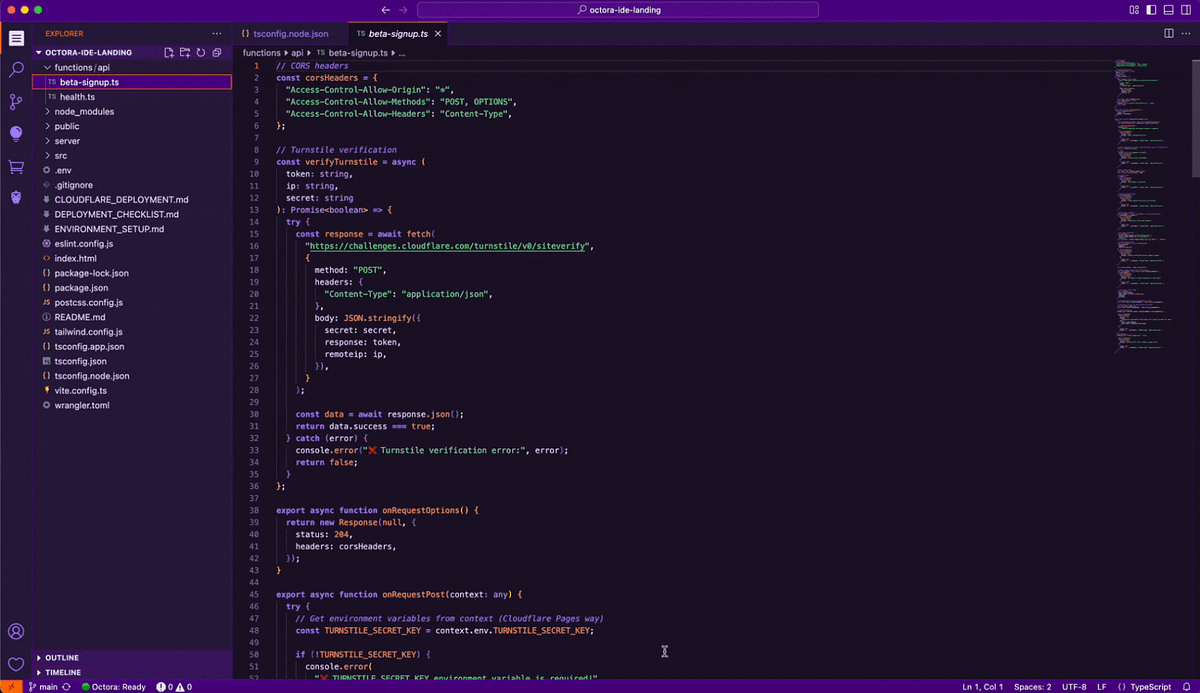Click 'api' in the breadcrumb
Screen dimensions: 1200x693
coord(298,52)
